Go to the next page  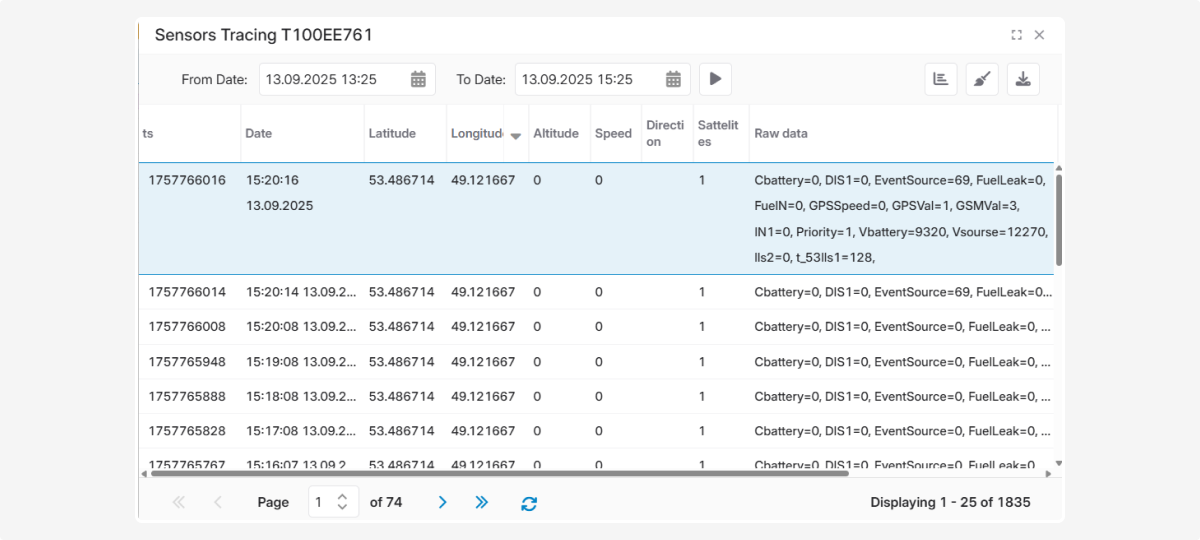pos(442,502)
